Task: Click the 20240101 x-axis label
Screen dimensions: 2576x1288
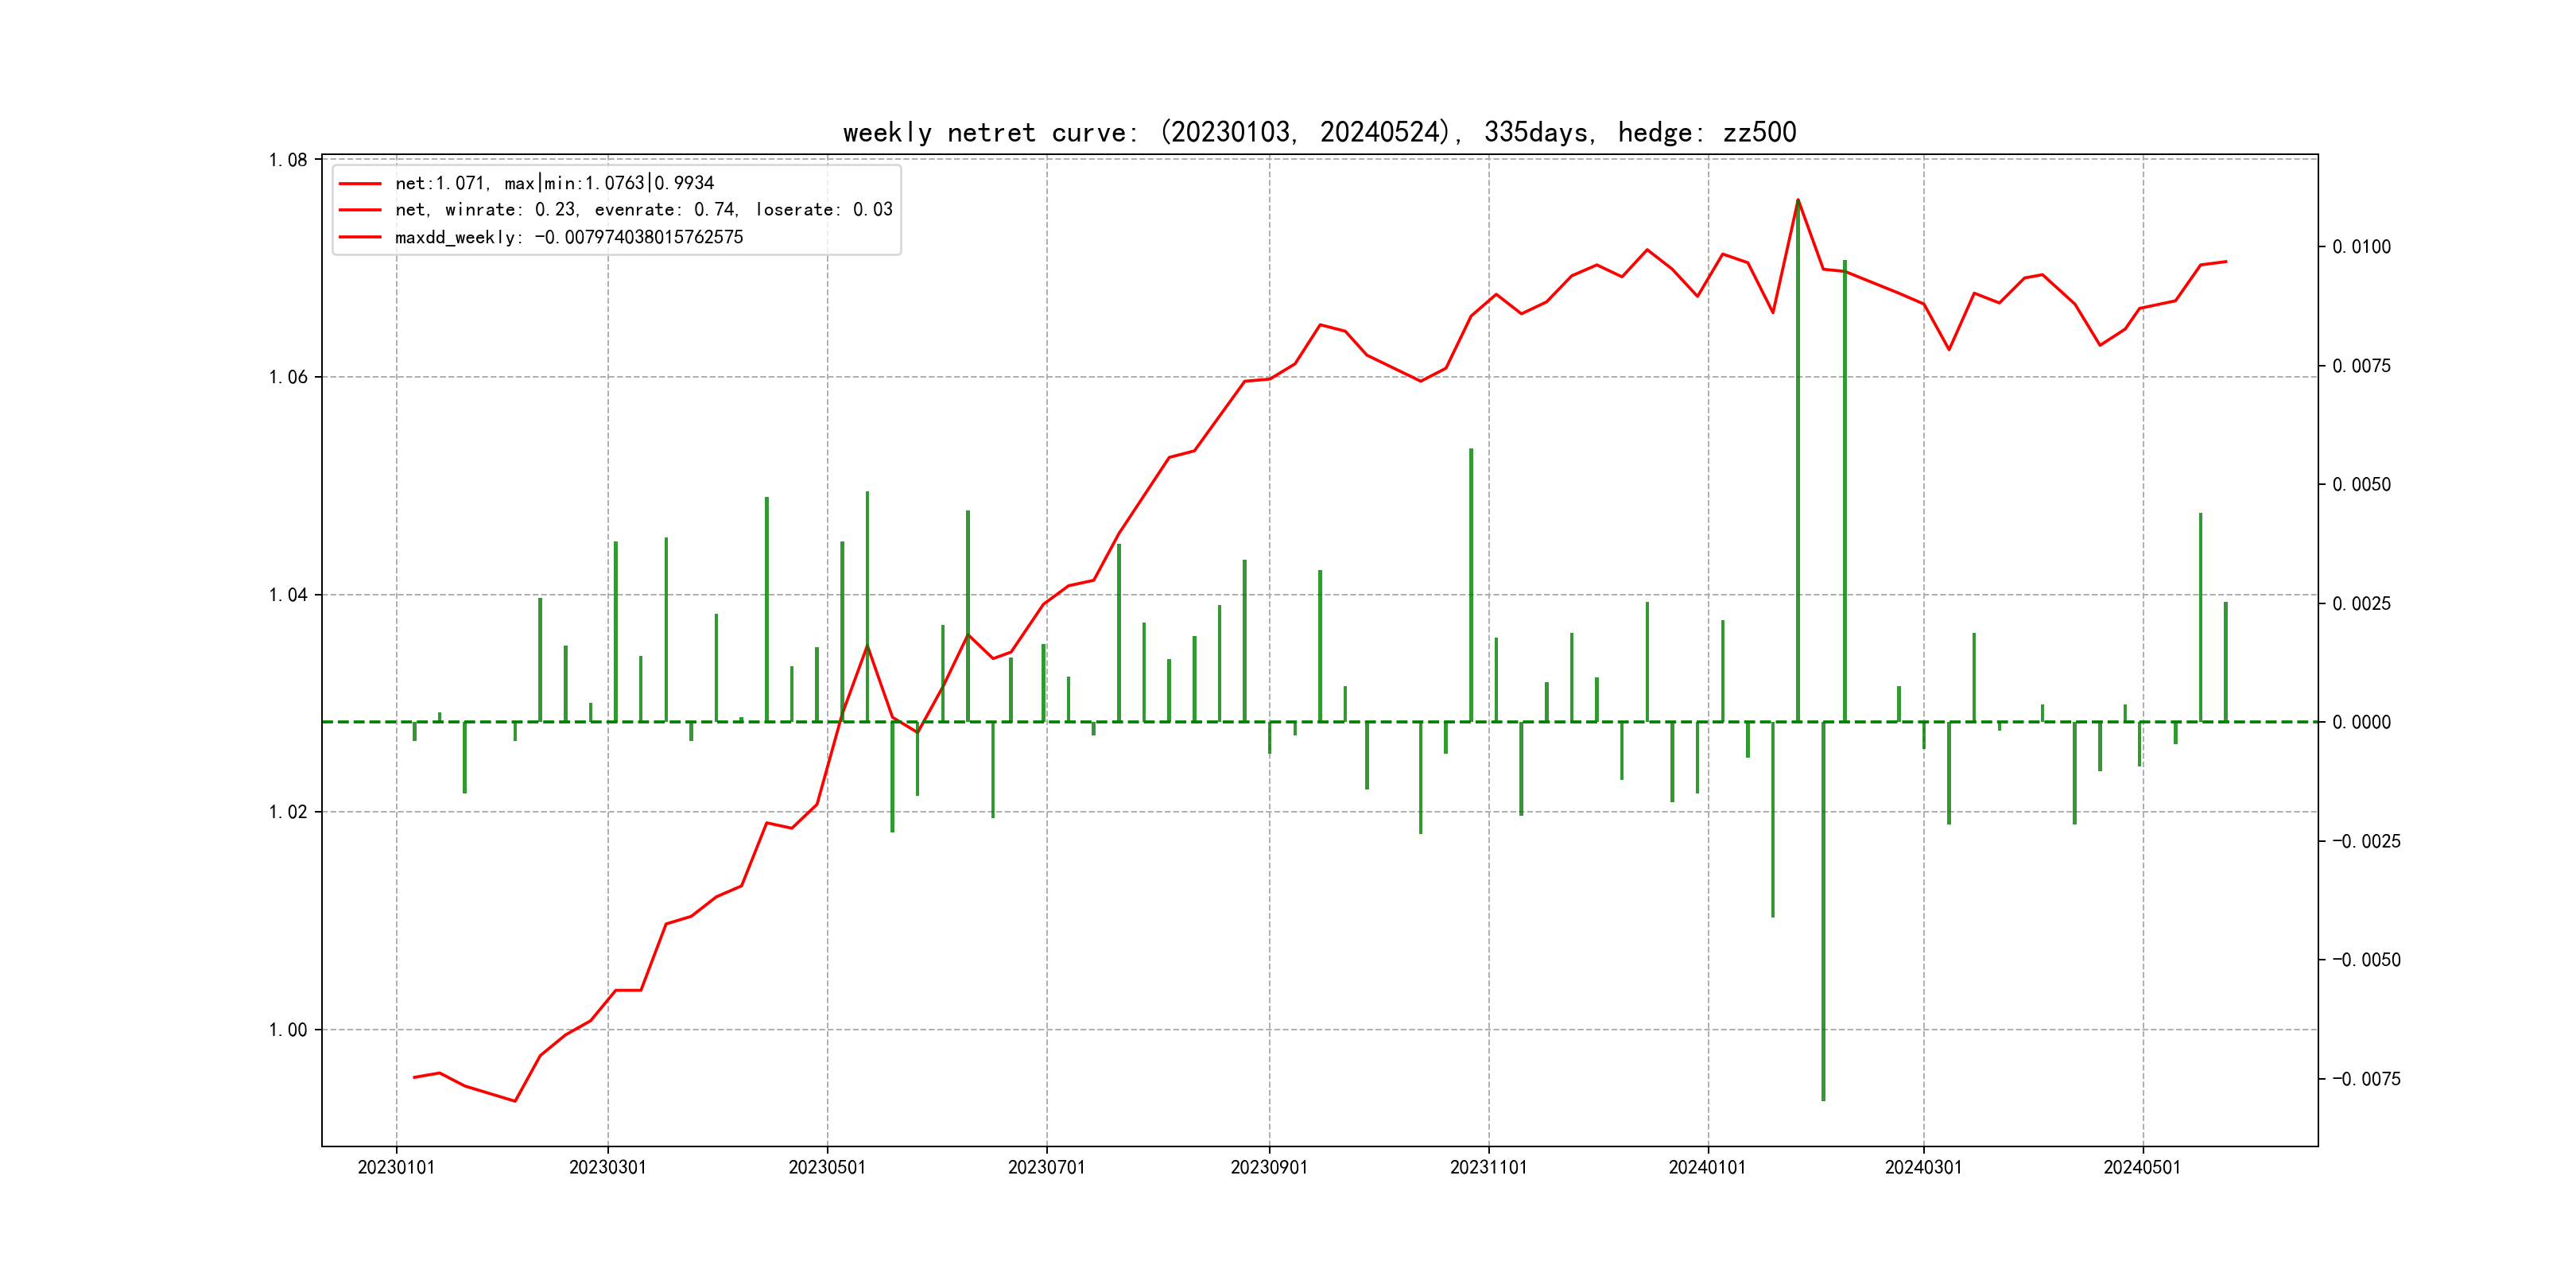Action: (1707, 1167)
